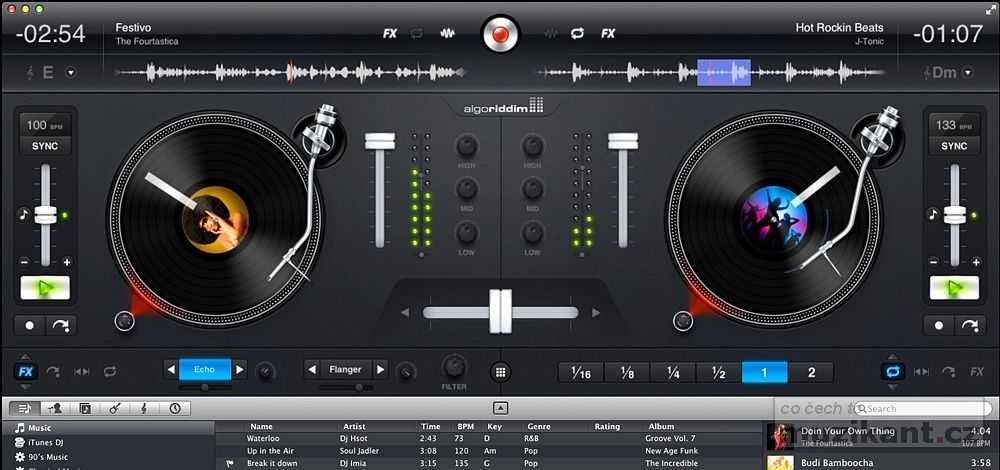Click the FILTER knob
This screenshot has height=470, width=1000.
coord(454,367)
